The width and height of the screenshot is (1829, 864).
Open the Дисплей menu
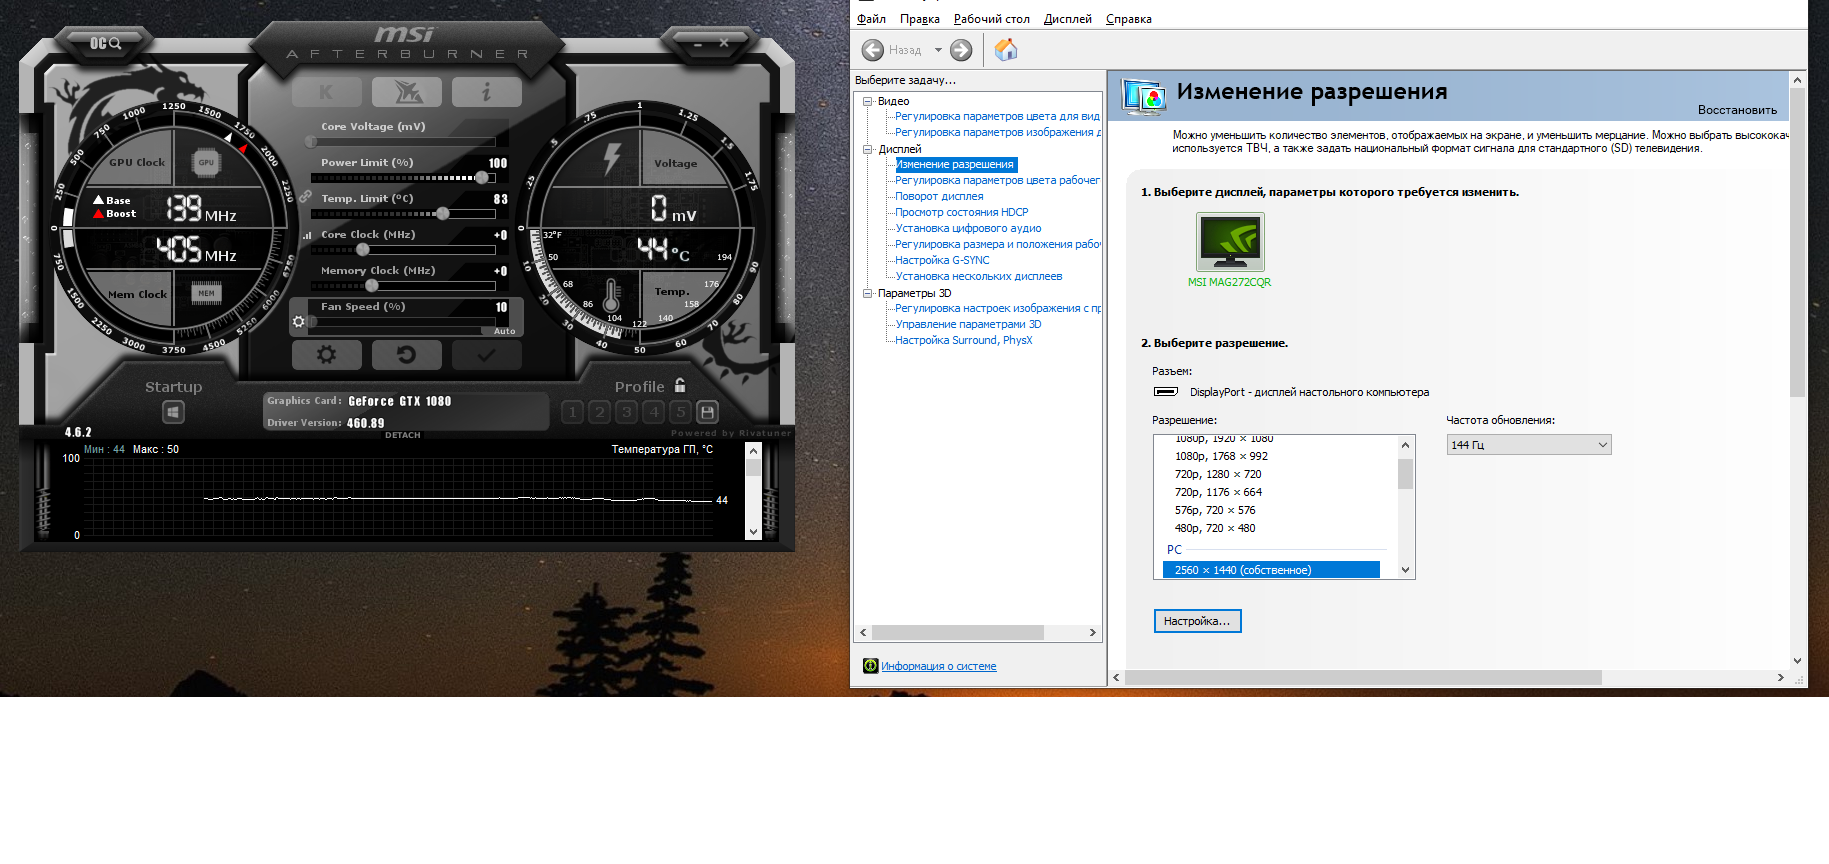1067,19
